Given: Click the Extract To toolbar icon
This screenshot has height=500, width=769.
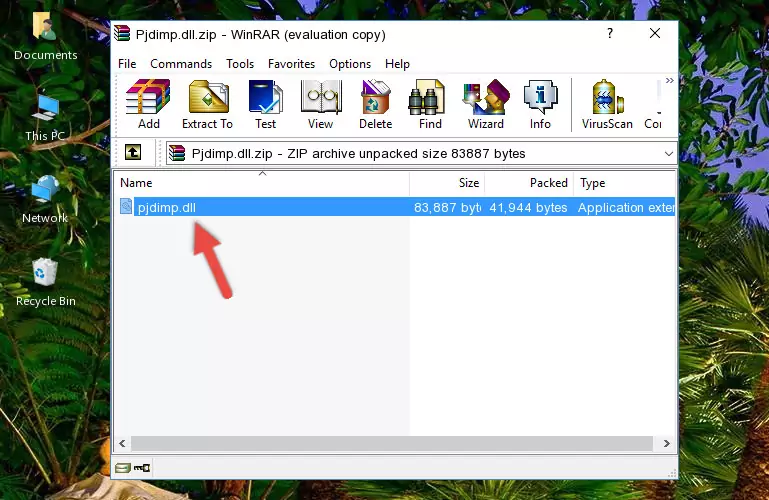Looking at the screenshot, I should point(207,104).
